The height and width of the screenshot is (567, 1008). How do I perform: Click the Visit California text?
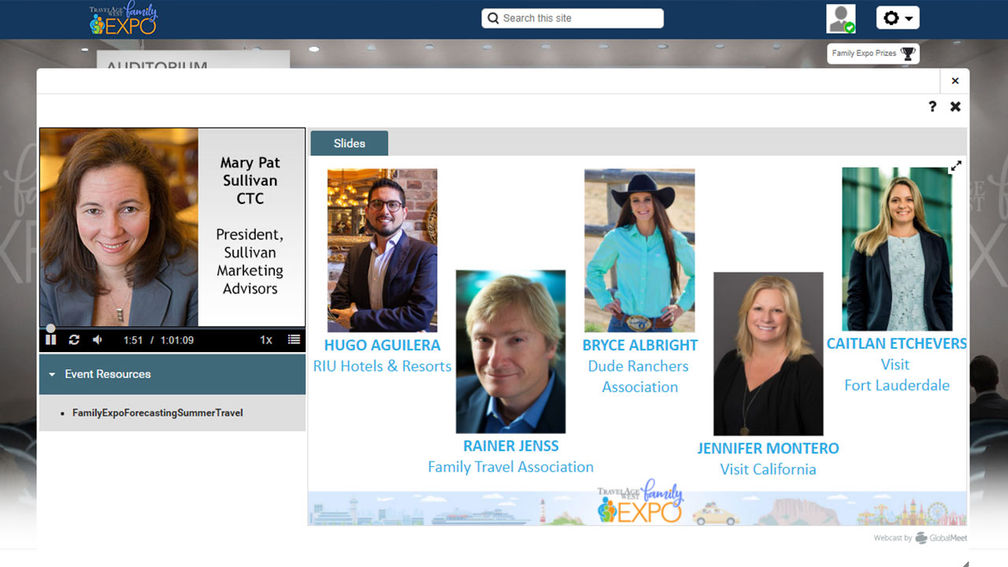click(x=768, y=470)
